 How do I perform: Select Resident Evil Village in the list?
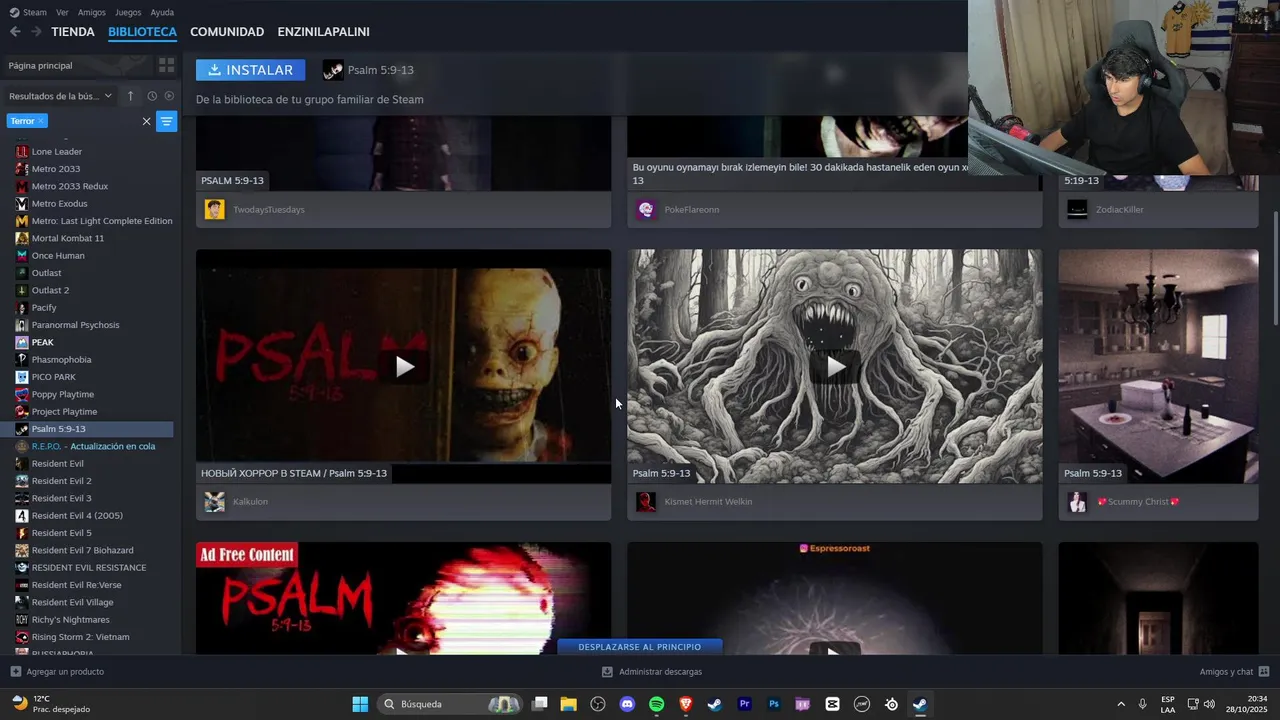72,602
